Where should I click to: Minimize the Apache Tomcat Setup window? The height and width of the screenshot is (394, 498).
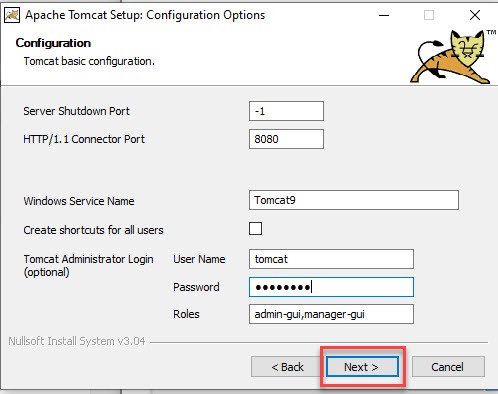[x=384, y=15]
